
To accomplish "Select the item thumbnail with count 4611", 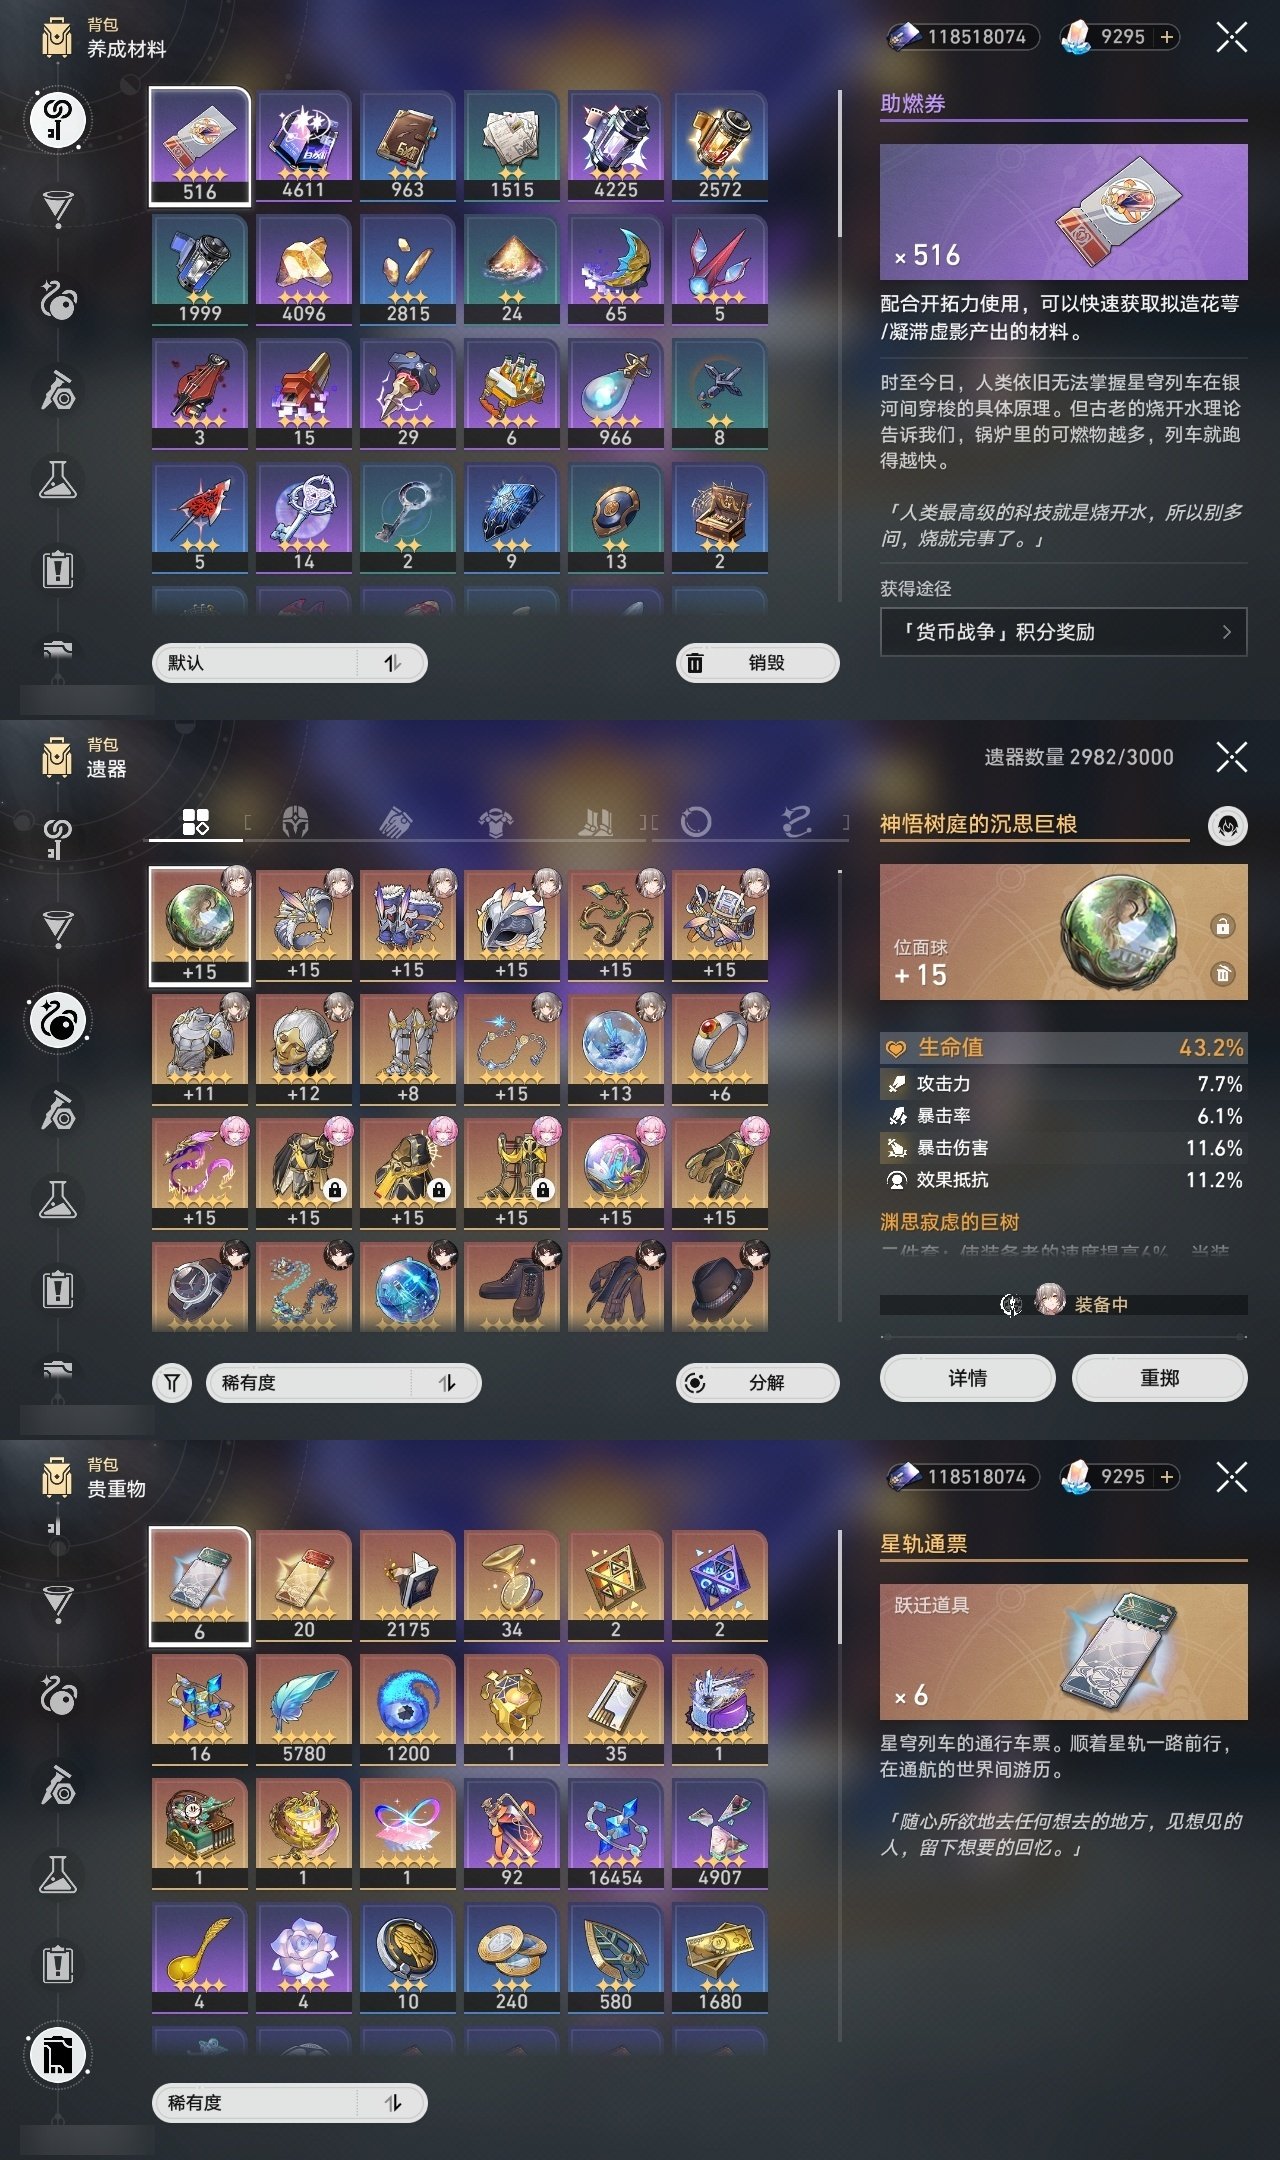I will [x=304, y=146].
